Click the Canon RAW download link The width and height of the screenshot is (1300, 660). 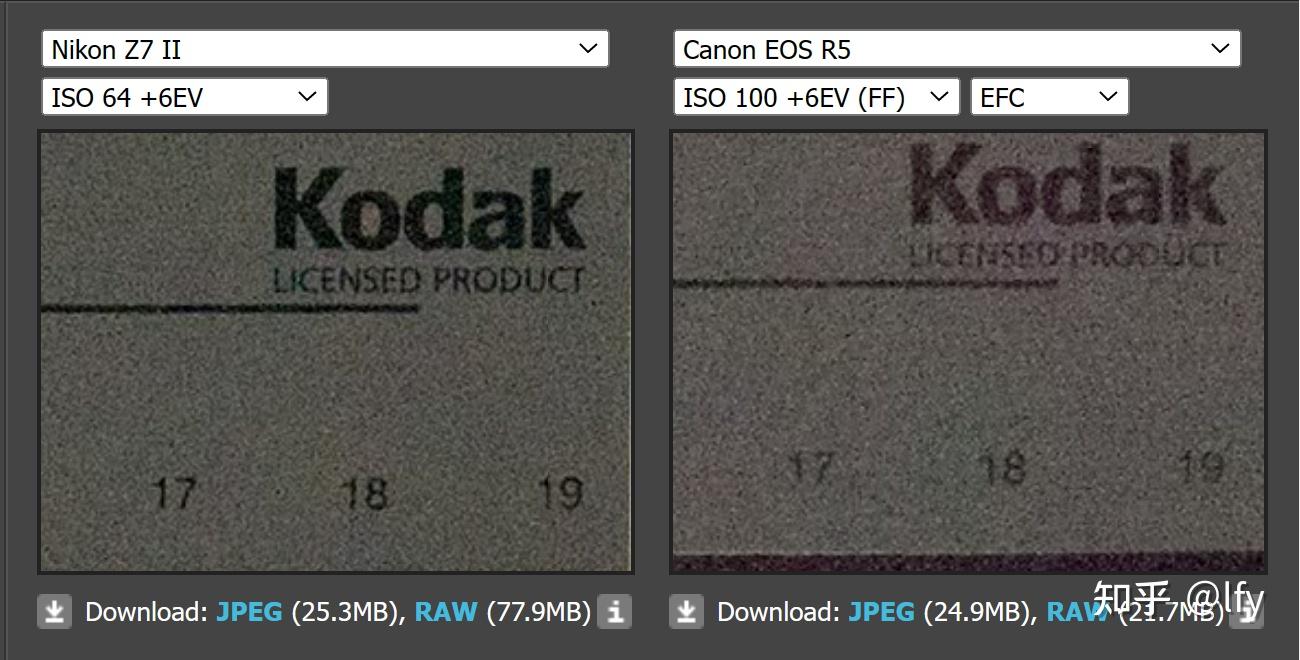point(1075,612)
